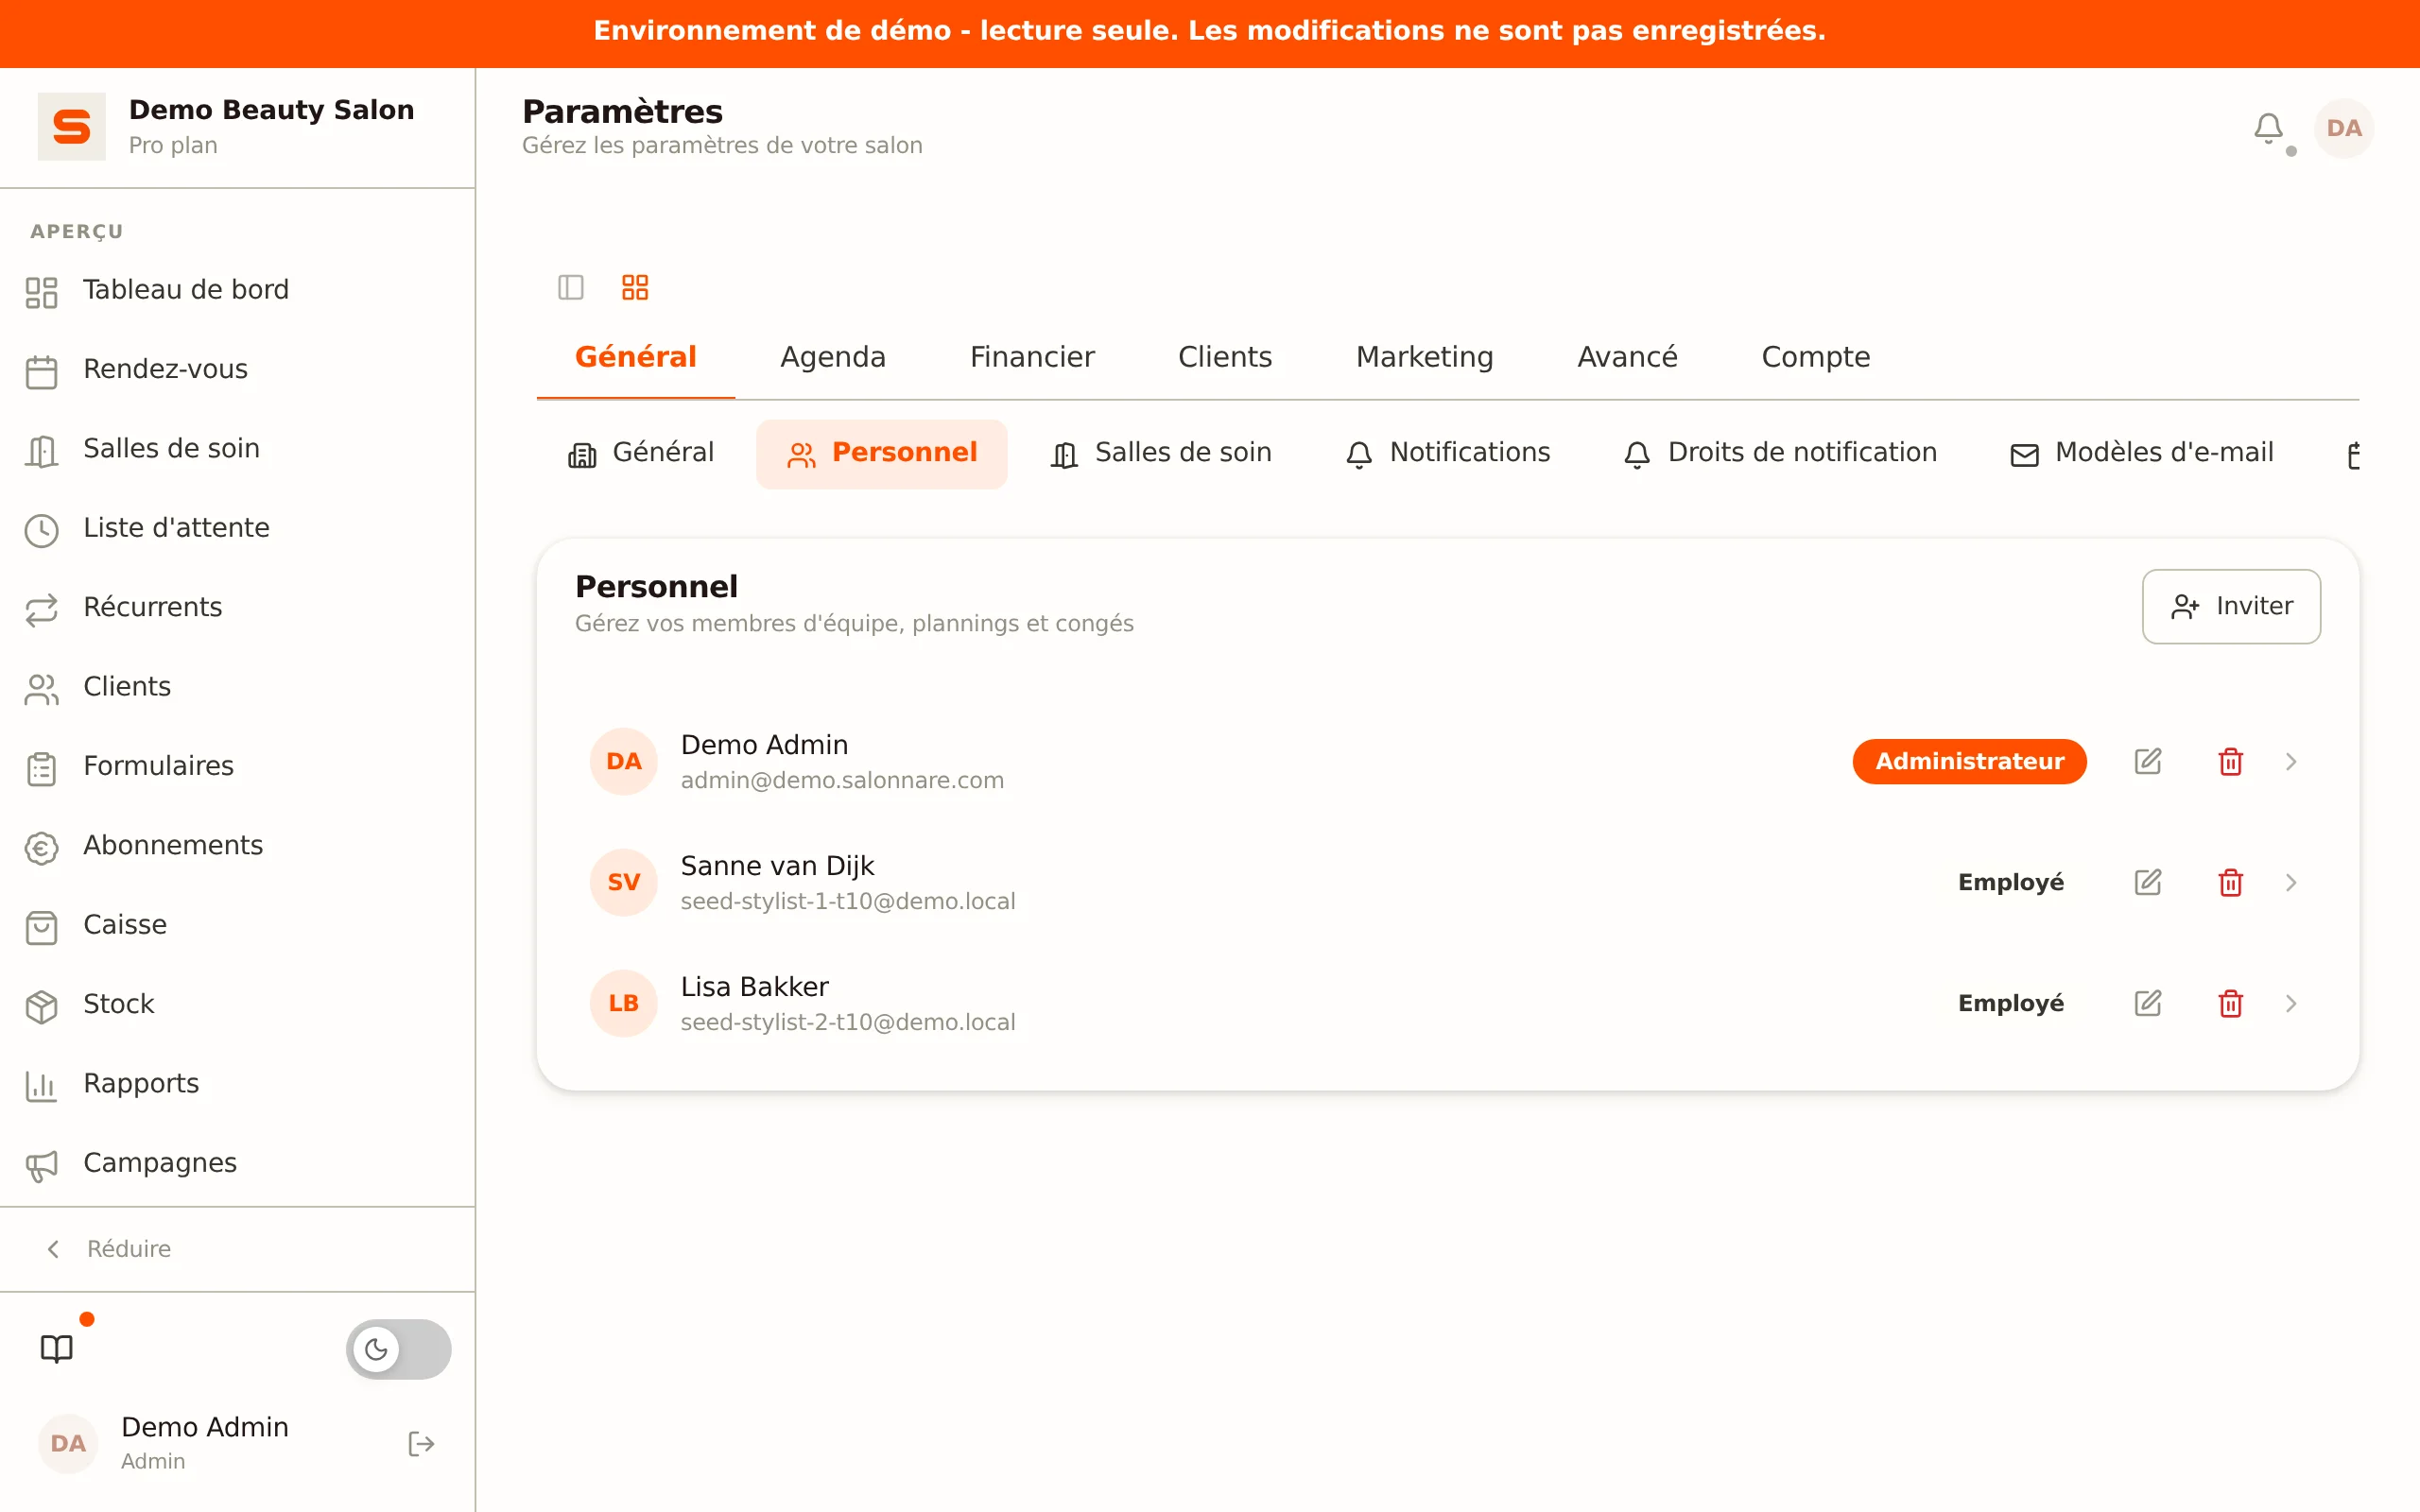
Task: Switch to grid layout view icon
Action: coord(635,288)
